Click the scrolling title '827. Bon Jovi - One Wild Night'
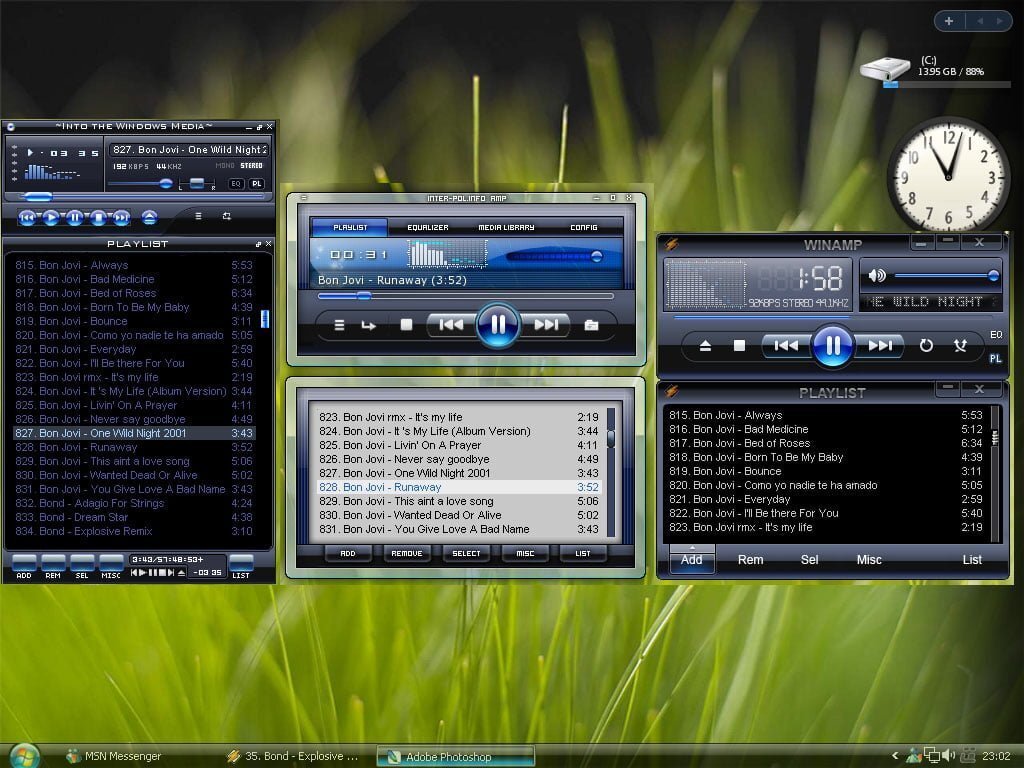 point(189,150)
